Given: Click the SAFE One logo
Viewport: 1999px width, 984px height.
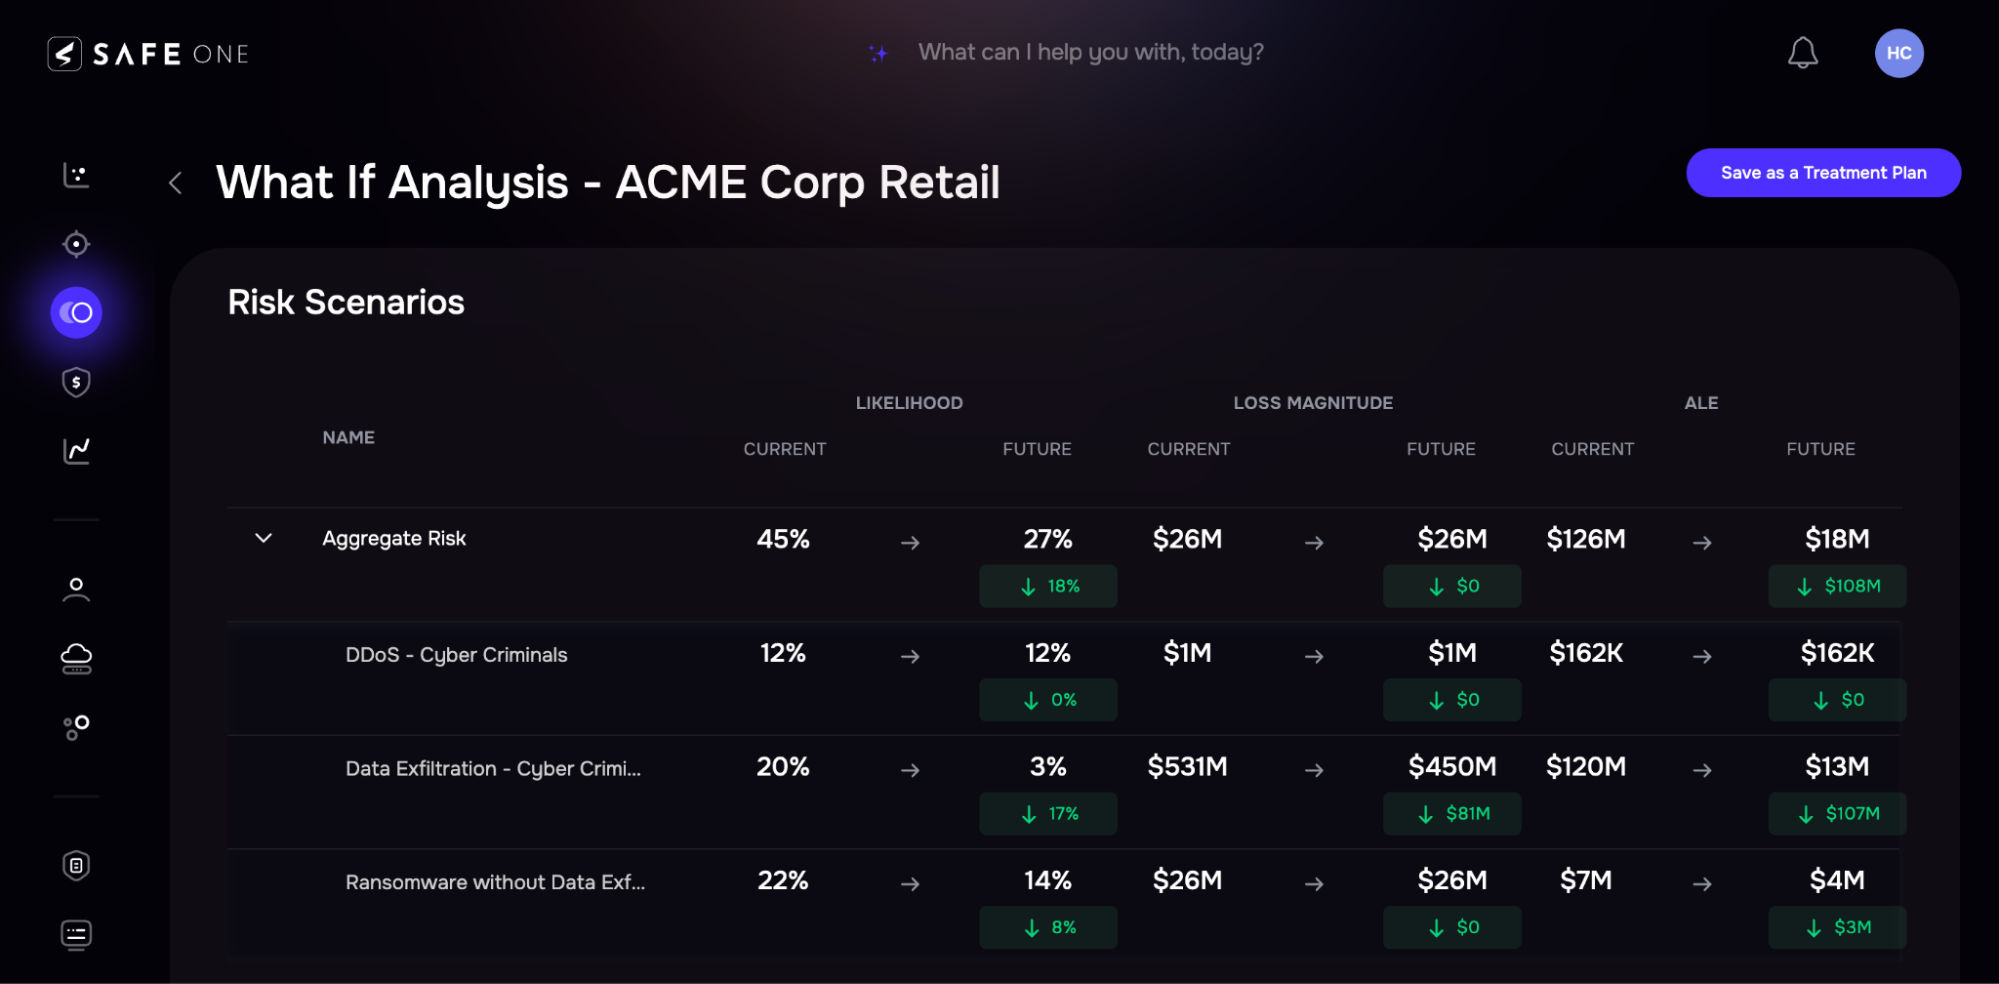Looking at the screenshot, I should 148,54.
